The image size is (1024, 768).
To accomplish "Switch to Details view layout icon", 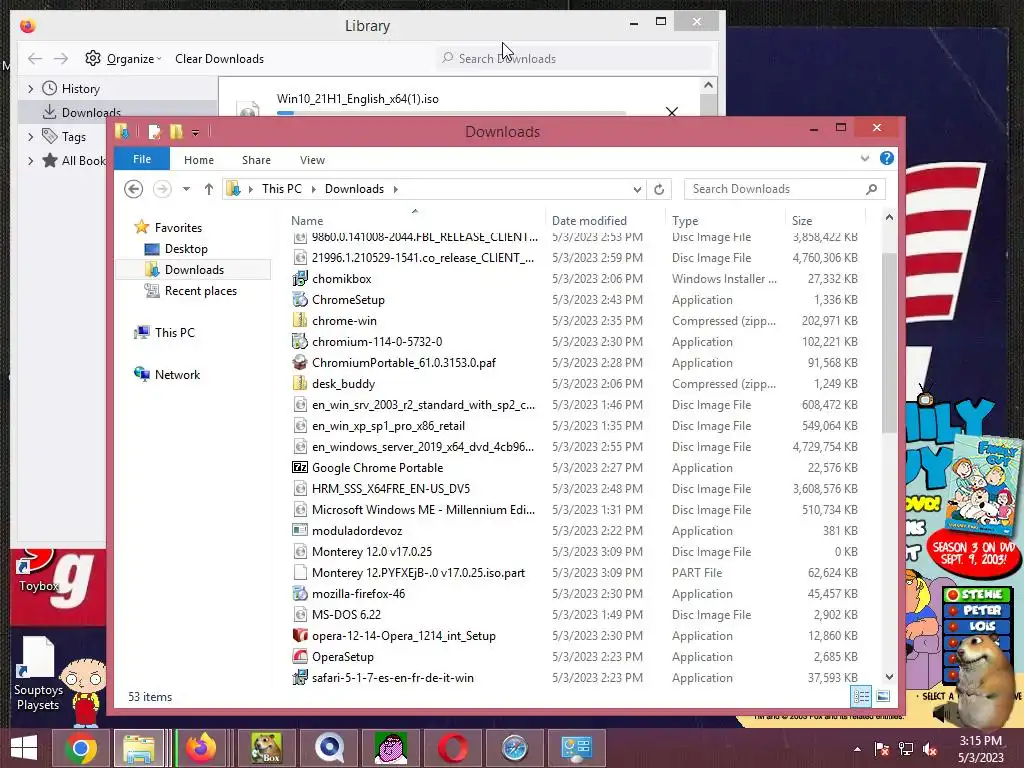I will tap(861, 696).
